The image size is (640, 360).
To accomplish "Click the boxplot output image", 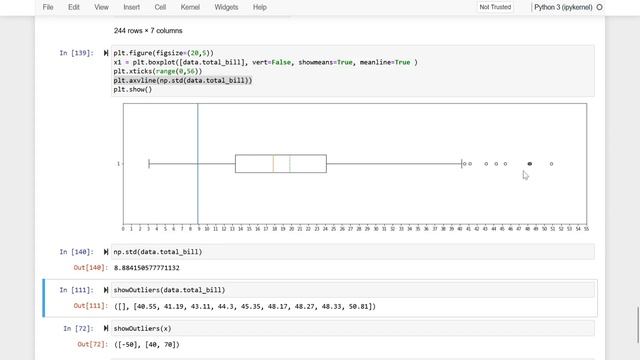I will click(354, 167).
